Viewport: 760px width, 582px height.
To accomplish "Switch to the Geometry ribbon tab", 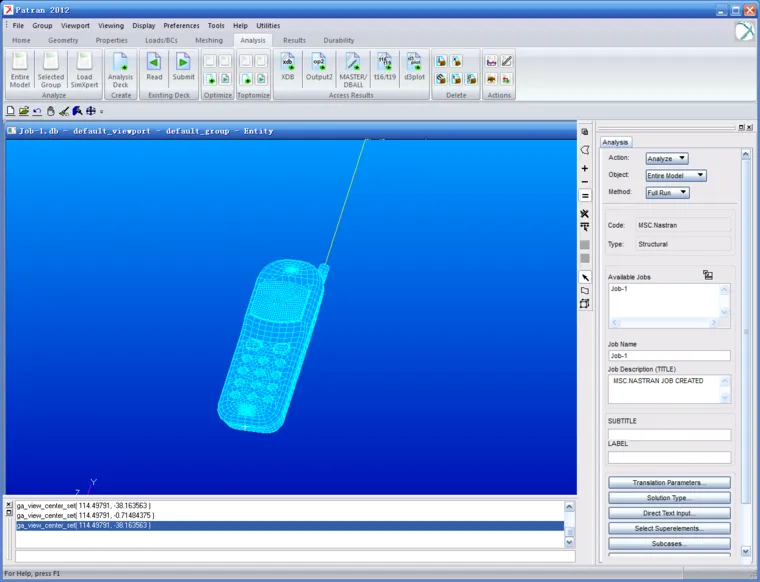I will click(63, 40).
